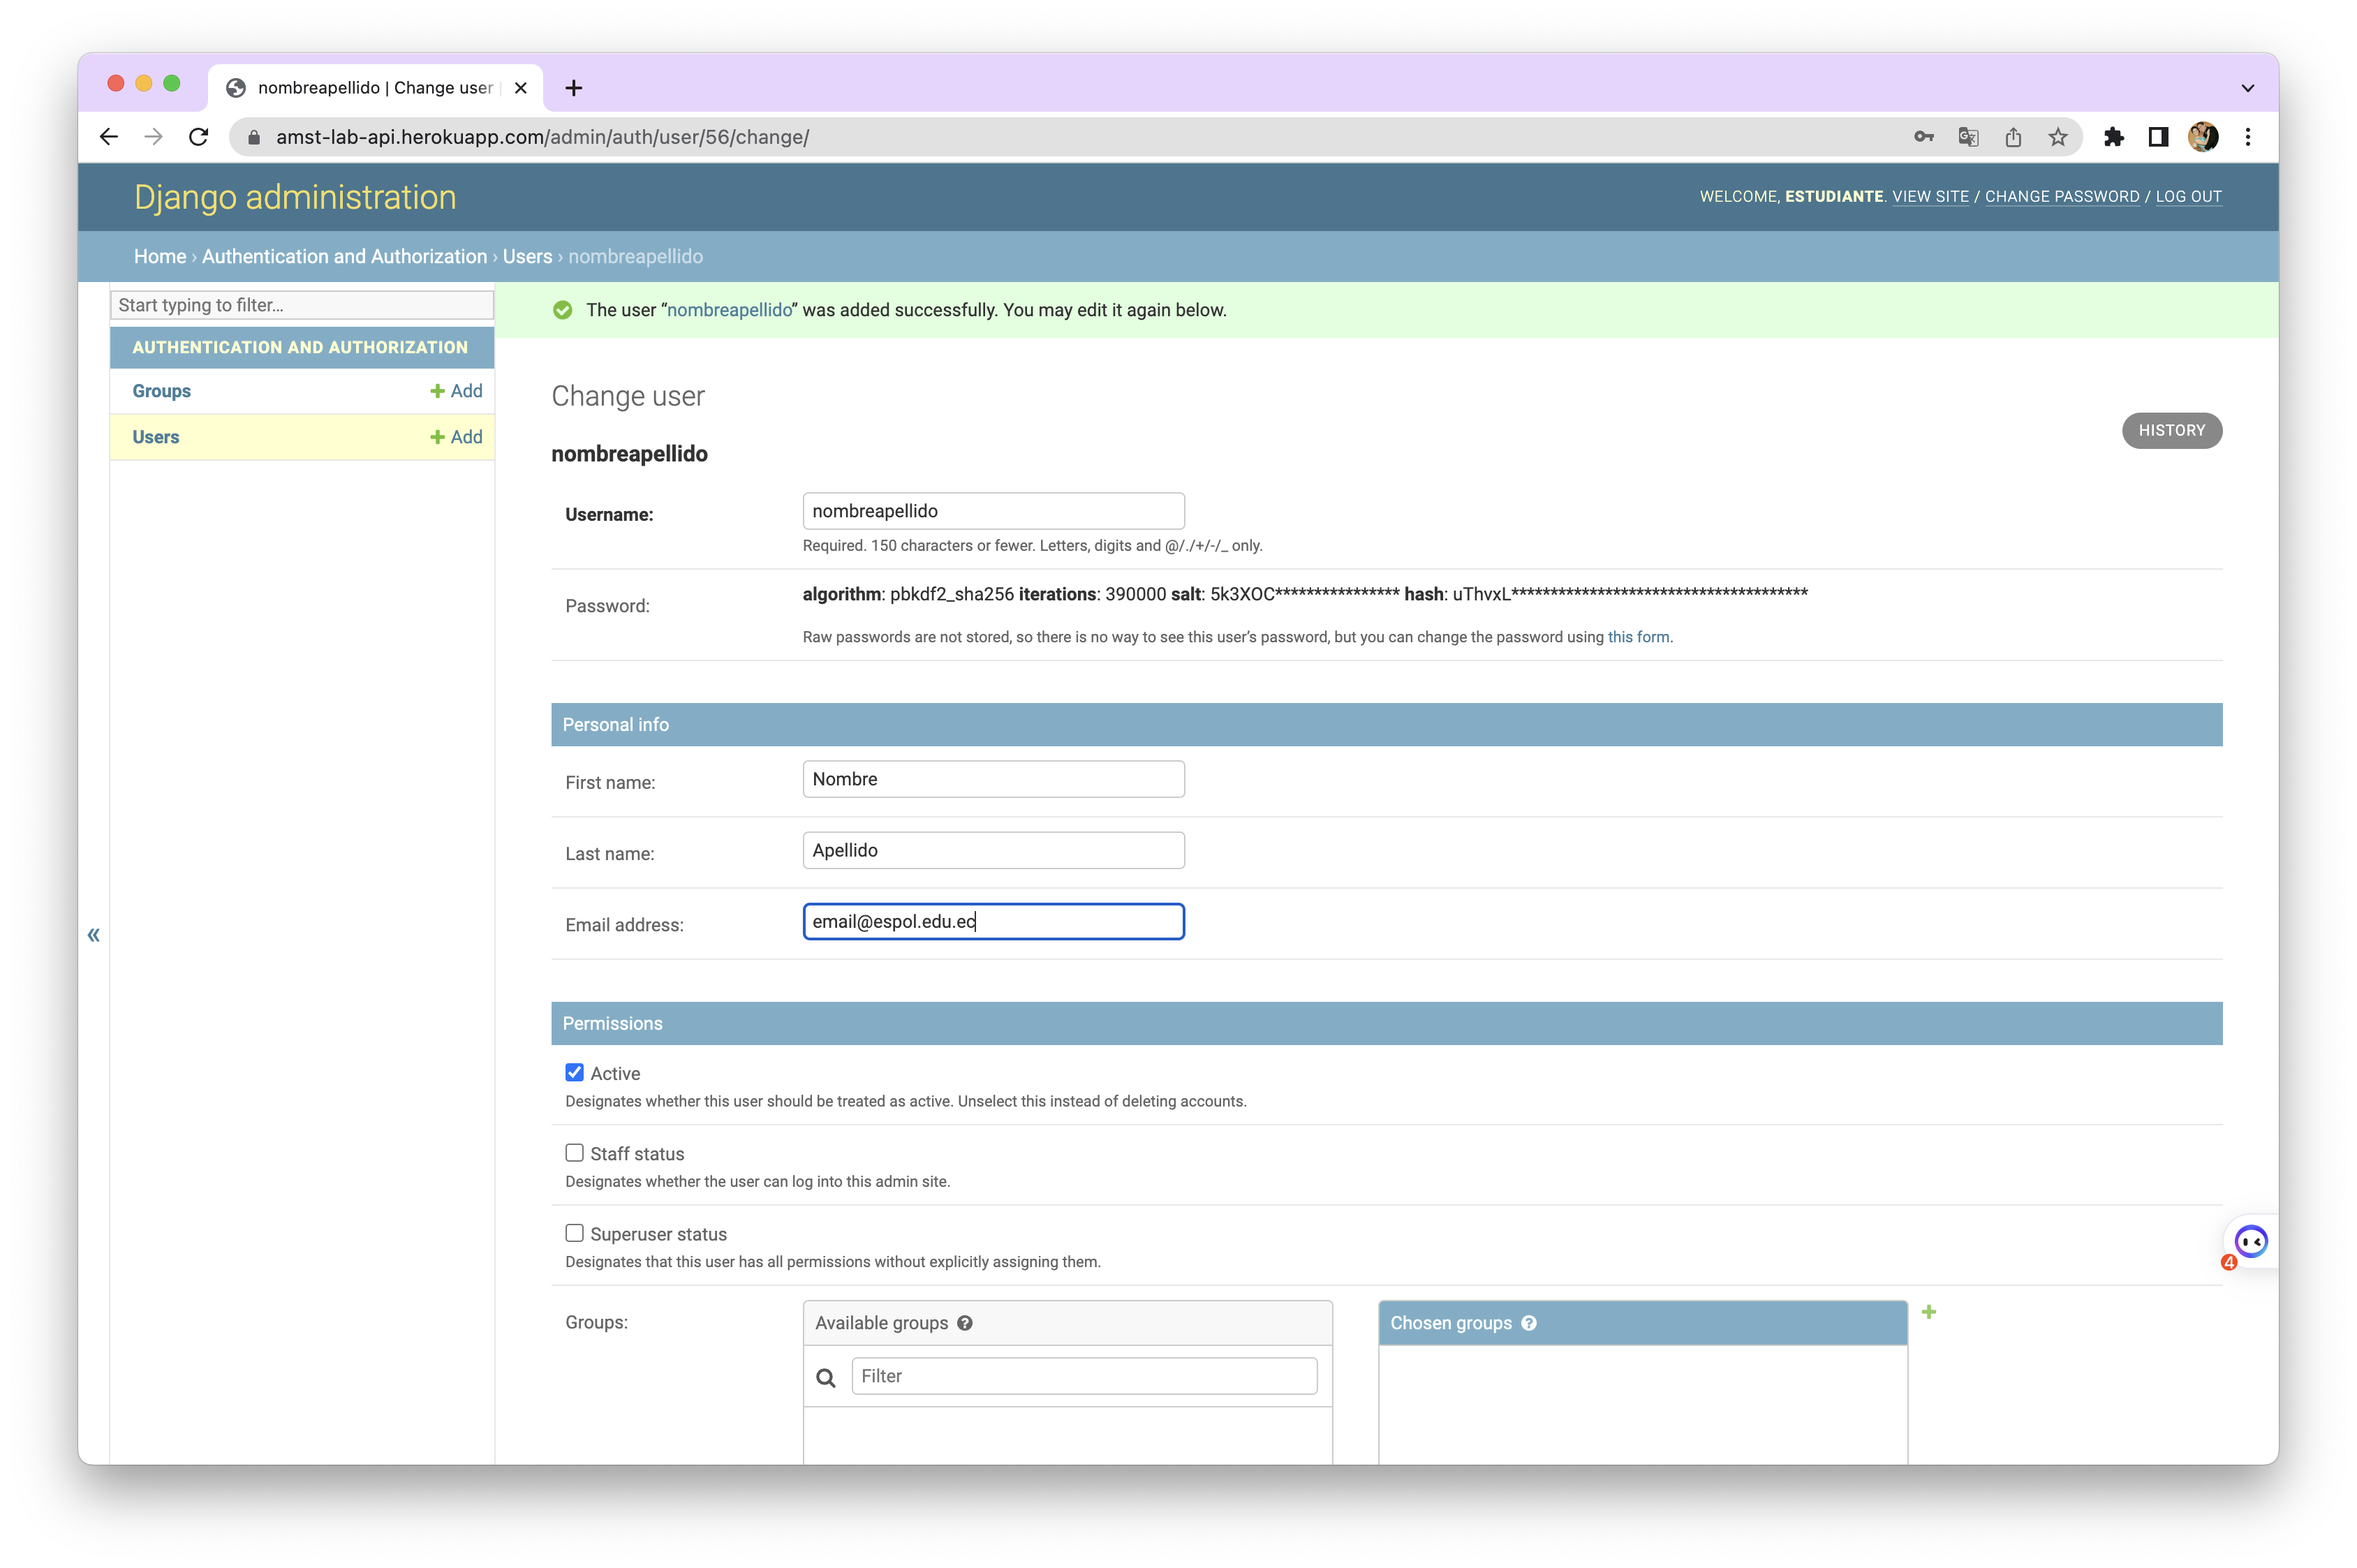Focus the Available groups Filter box
Screen dimensions: 2357x1568
[x=1084, y=1376]
